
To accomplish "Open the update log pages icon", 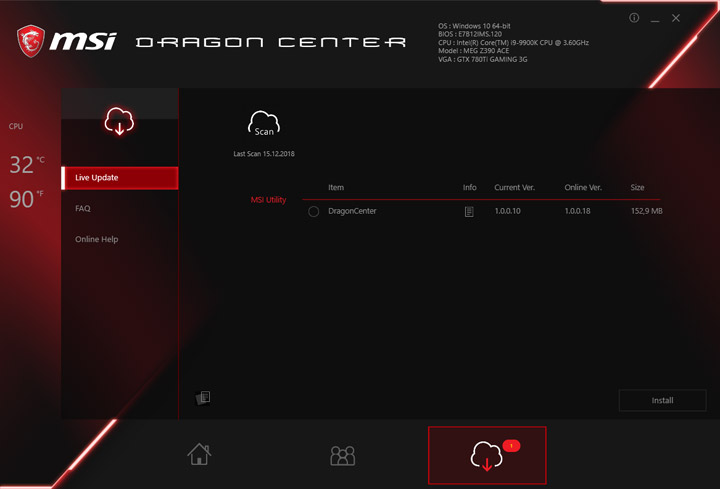I will tap(203, 397).
